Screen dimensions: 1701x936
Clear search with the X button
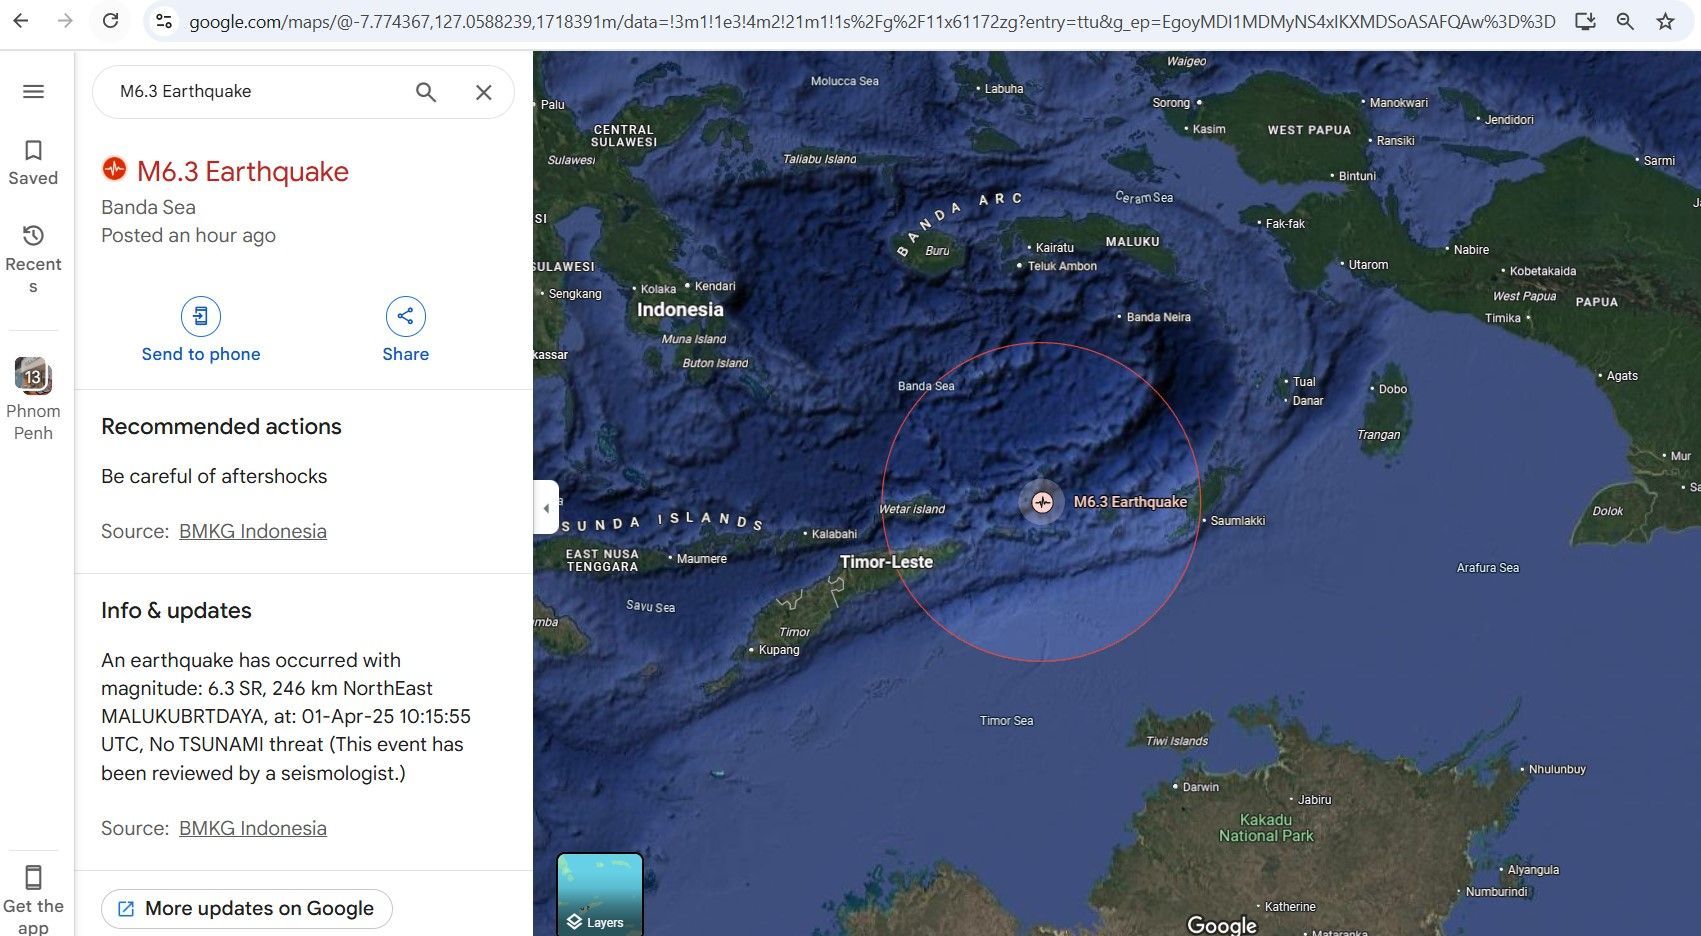point(484,92)
